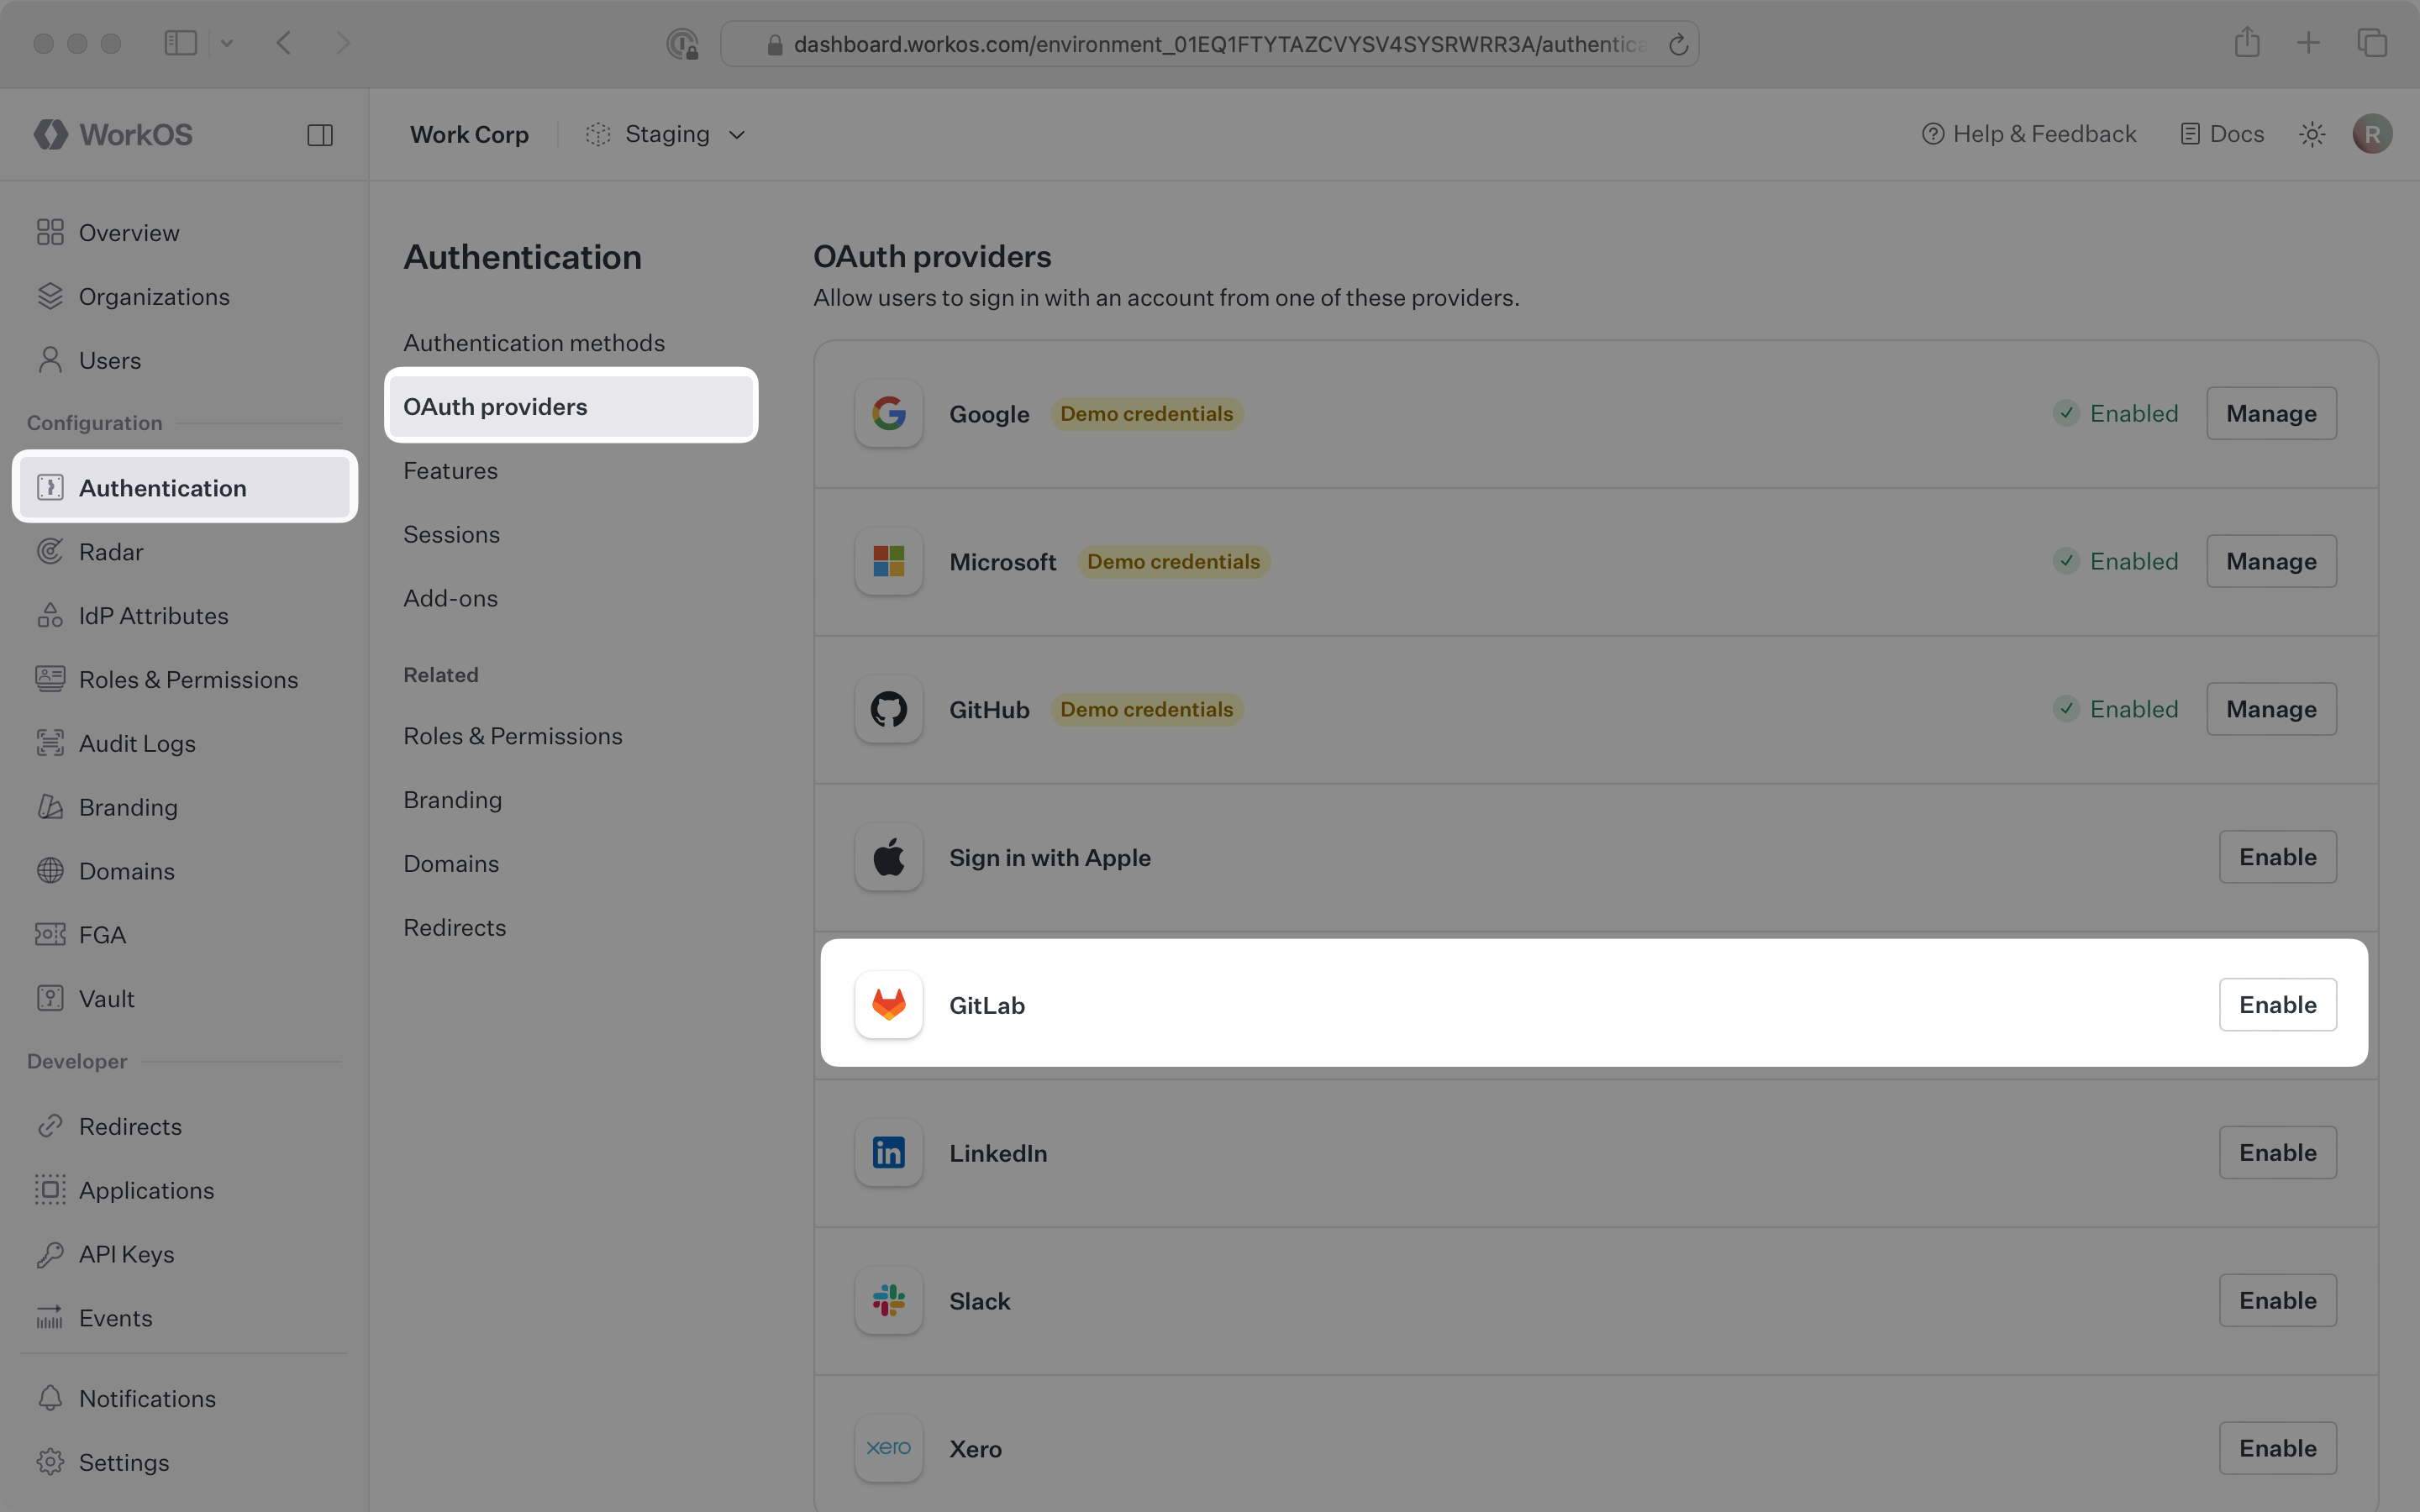
Task: Click the Audit Logs icon
Action: (x=50, y=743)
